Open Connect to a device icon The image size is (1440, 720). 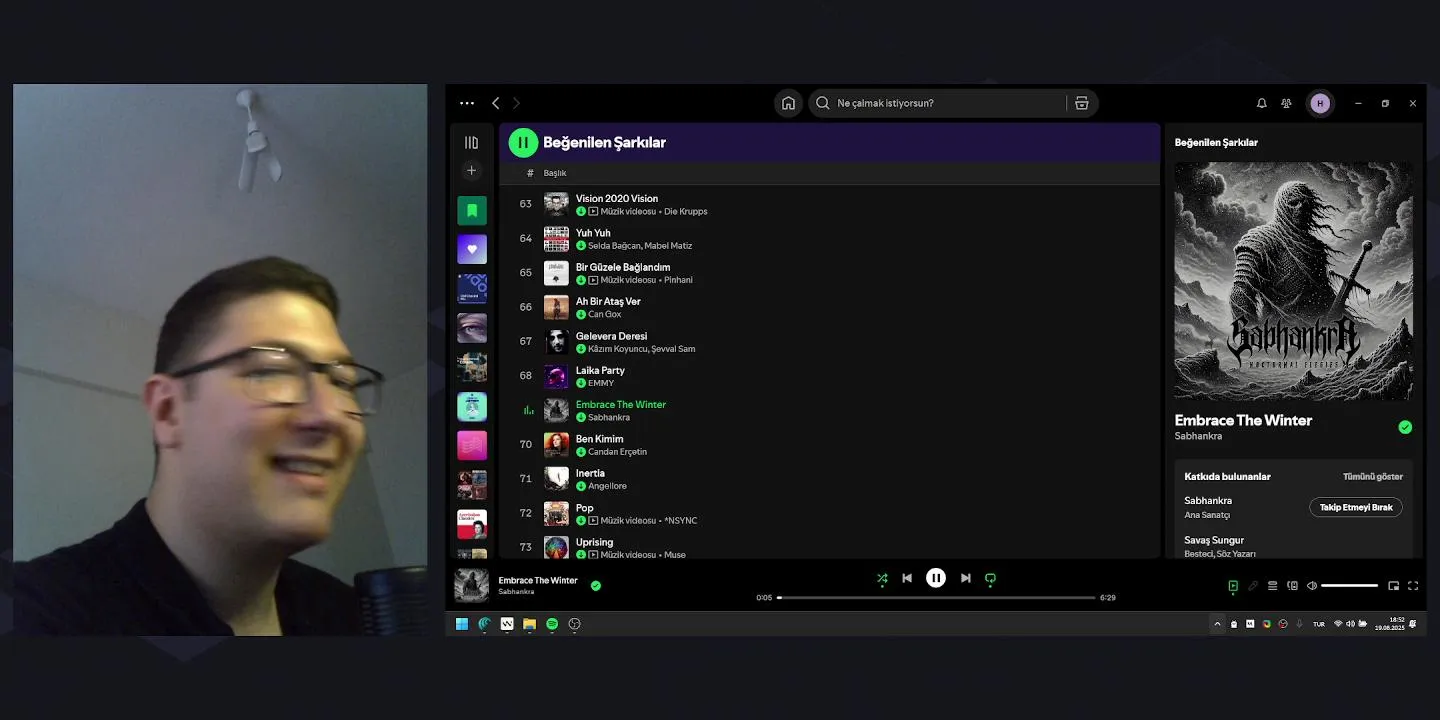(x=1292, y=586)
